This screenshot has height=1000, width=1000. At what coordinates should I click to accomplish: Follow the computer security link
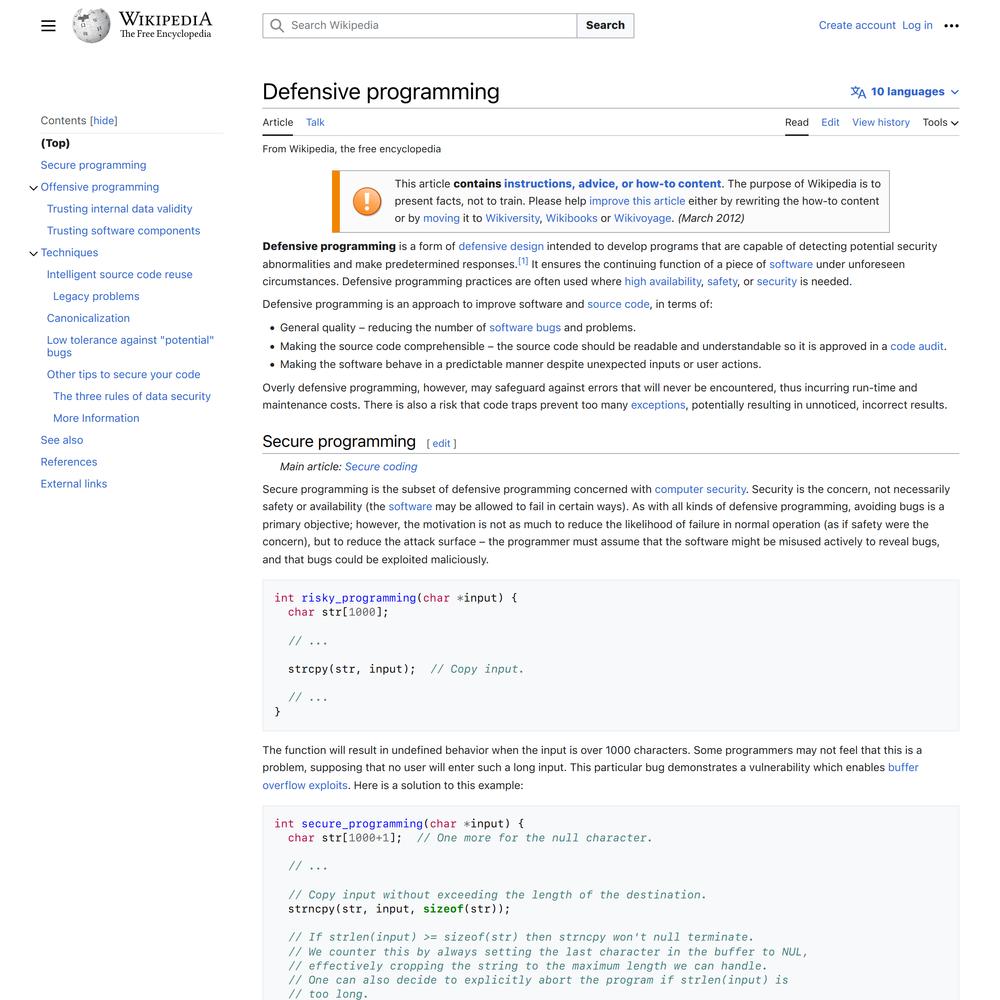pos(700,489)
